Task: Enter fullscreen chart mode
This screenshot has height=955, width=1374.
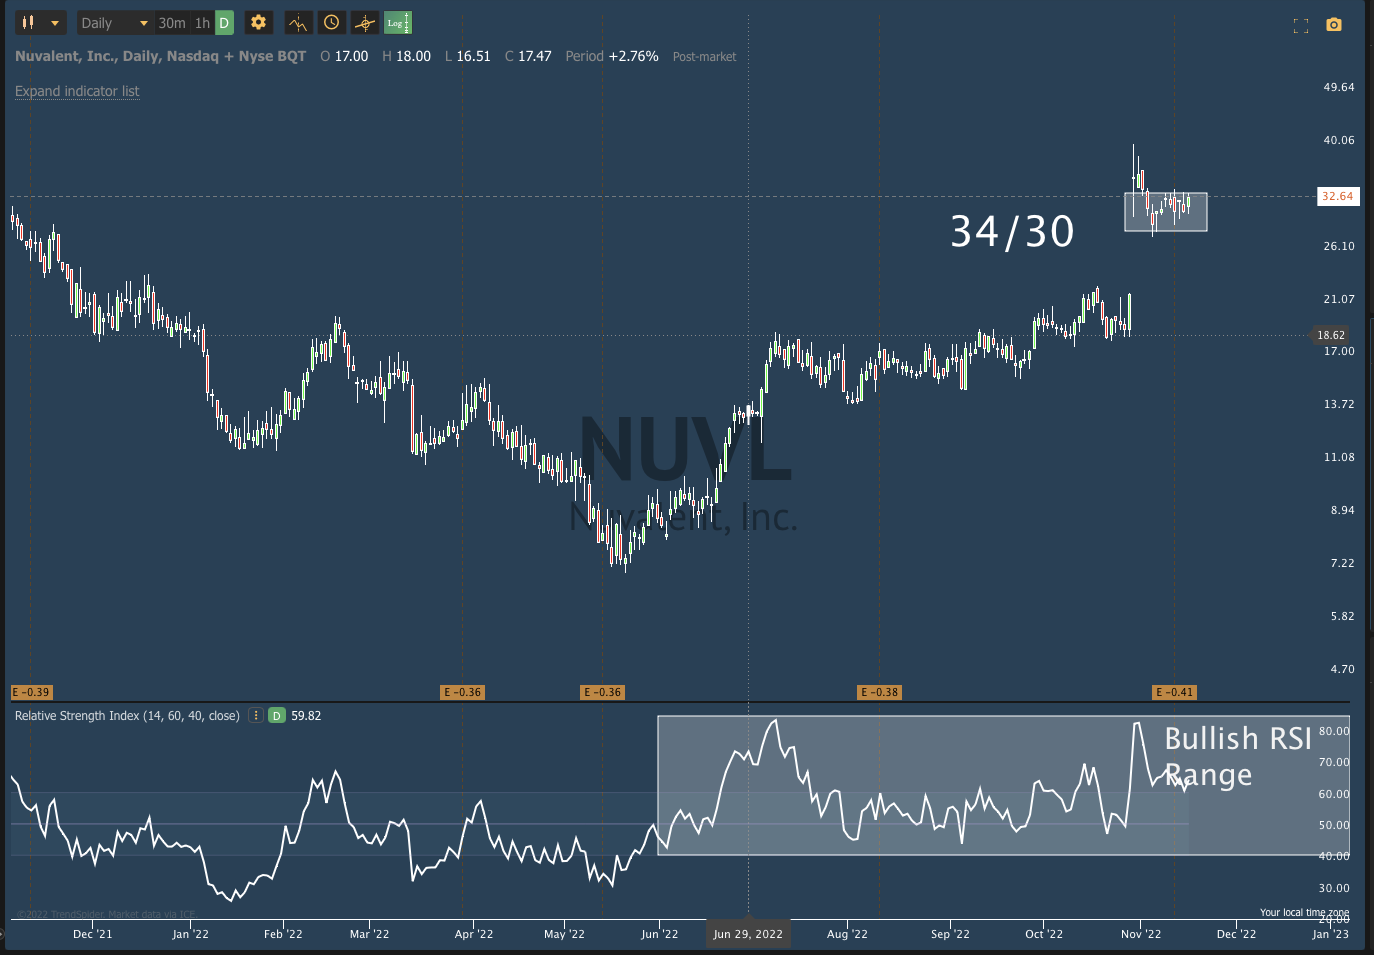Action: [1301, 26]
